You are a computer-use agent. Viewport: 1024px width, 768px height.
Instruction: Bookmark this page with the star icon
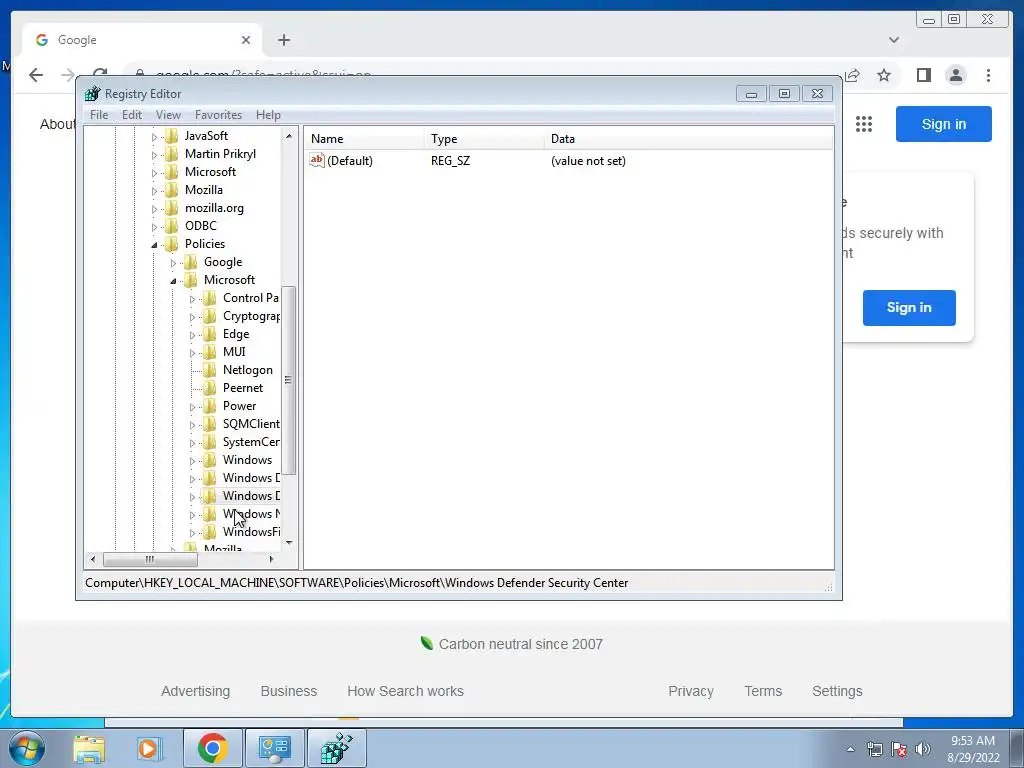coord(884,75)
